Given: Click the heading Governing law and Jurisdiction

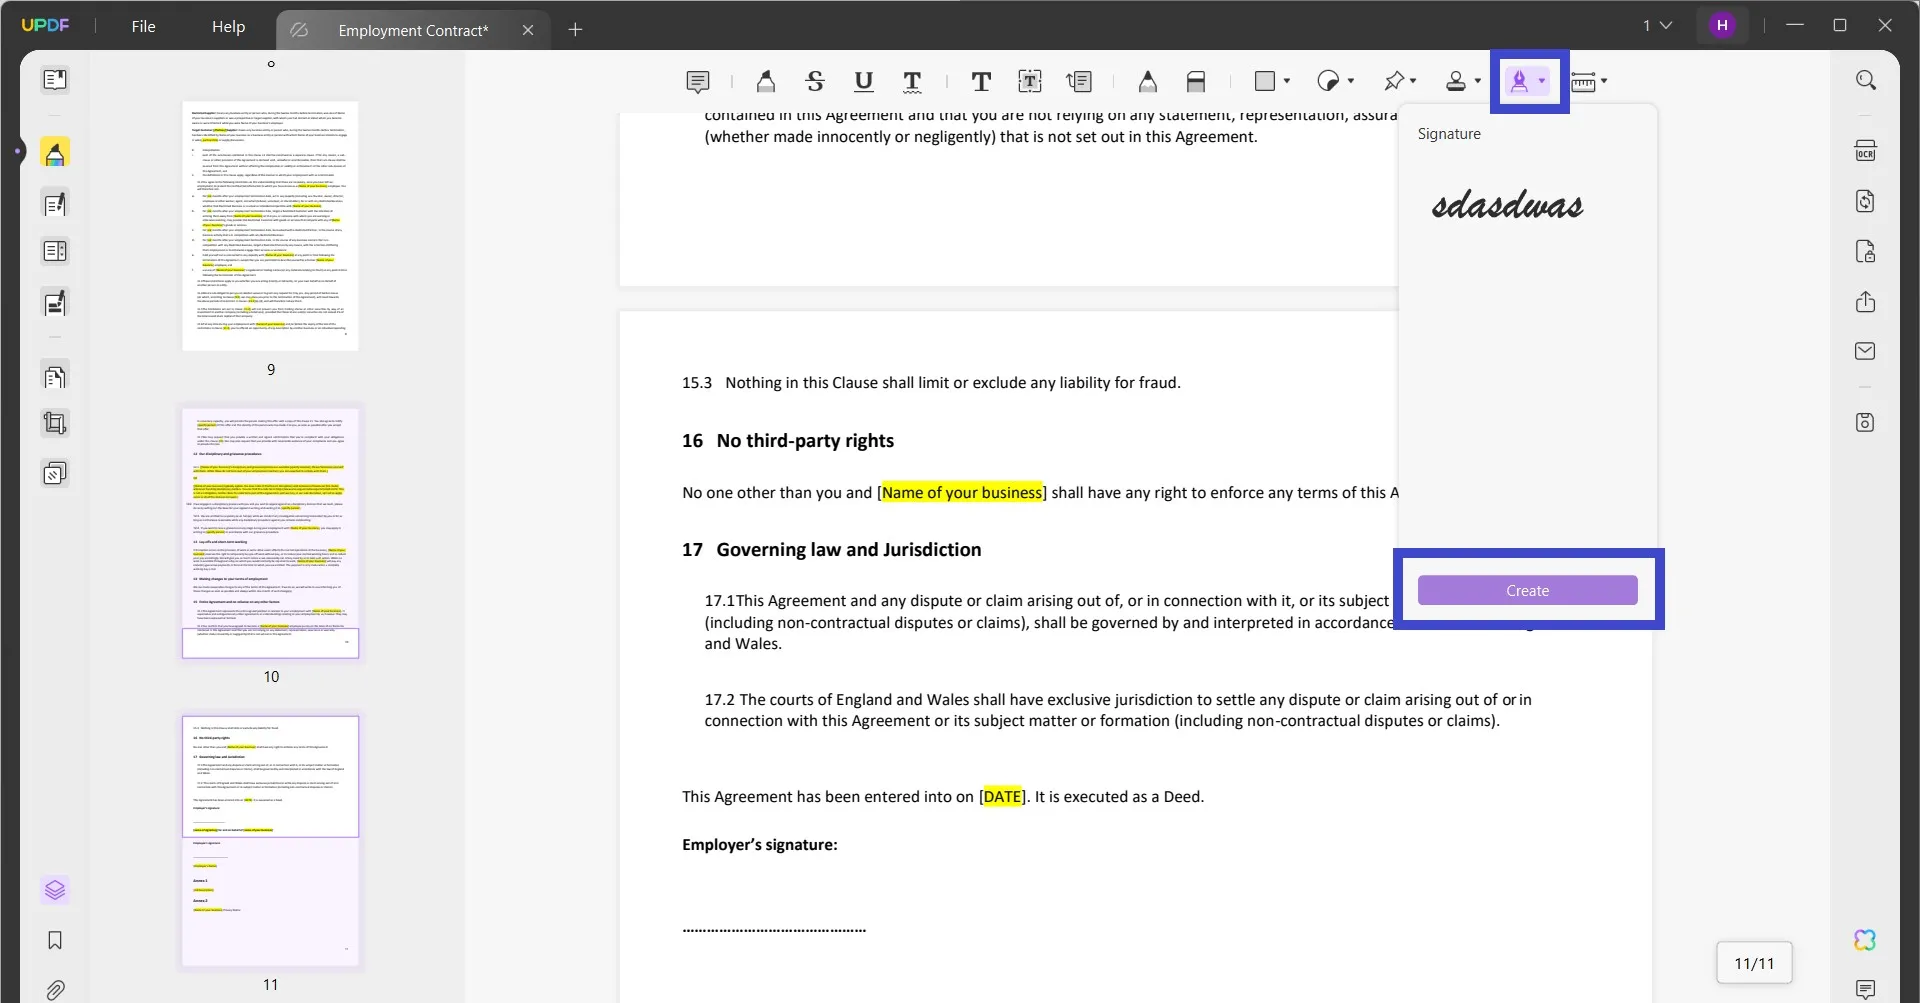Looking at the screenshot, I should click(x=849, y=549).
